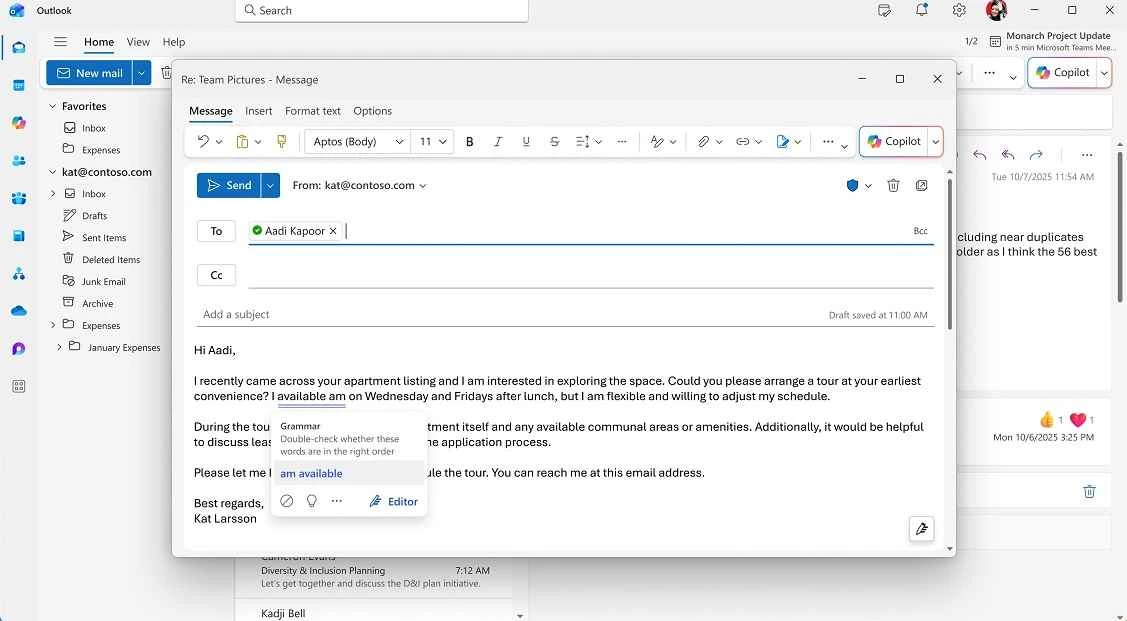Toggle underline formatting in the message toolbar
Image resolution: width=1127 pixels, height=621 pixels.
click(526, 142)
